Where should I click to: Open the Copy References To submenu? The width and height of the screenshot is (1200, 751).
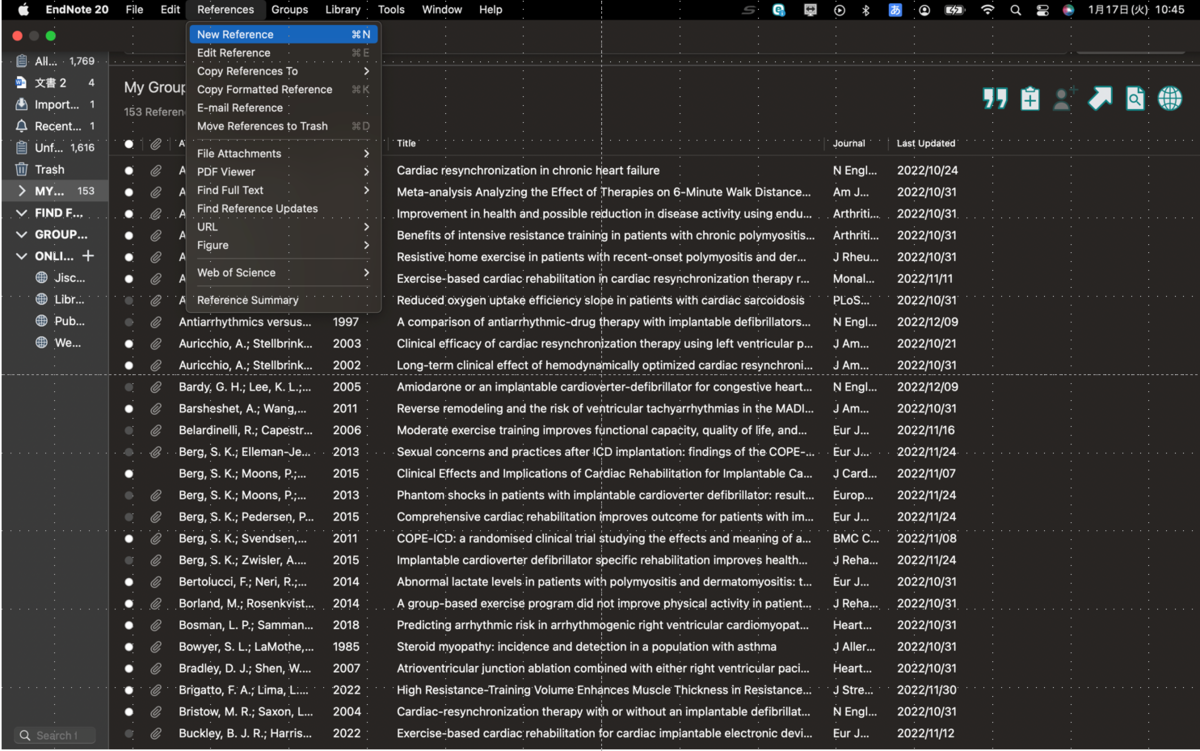[284, 71]
